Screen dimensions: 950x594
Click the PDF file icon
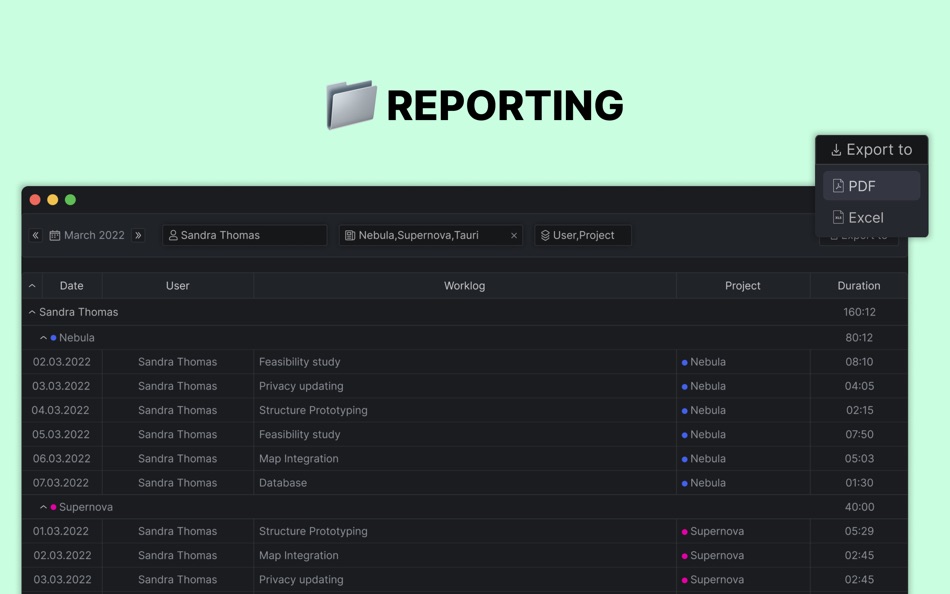[839, 185]
